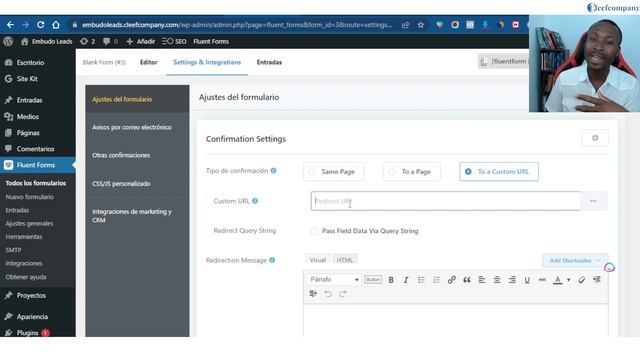Image resolution: width=640 pixels, height=360 pixels.
Task: Open Otras confirmaciones section
Action: 137,155
